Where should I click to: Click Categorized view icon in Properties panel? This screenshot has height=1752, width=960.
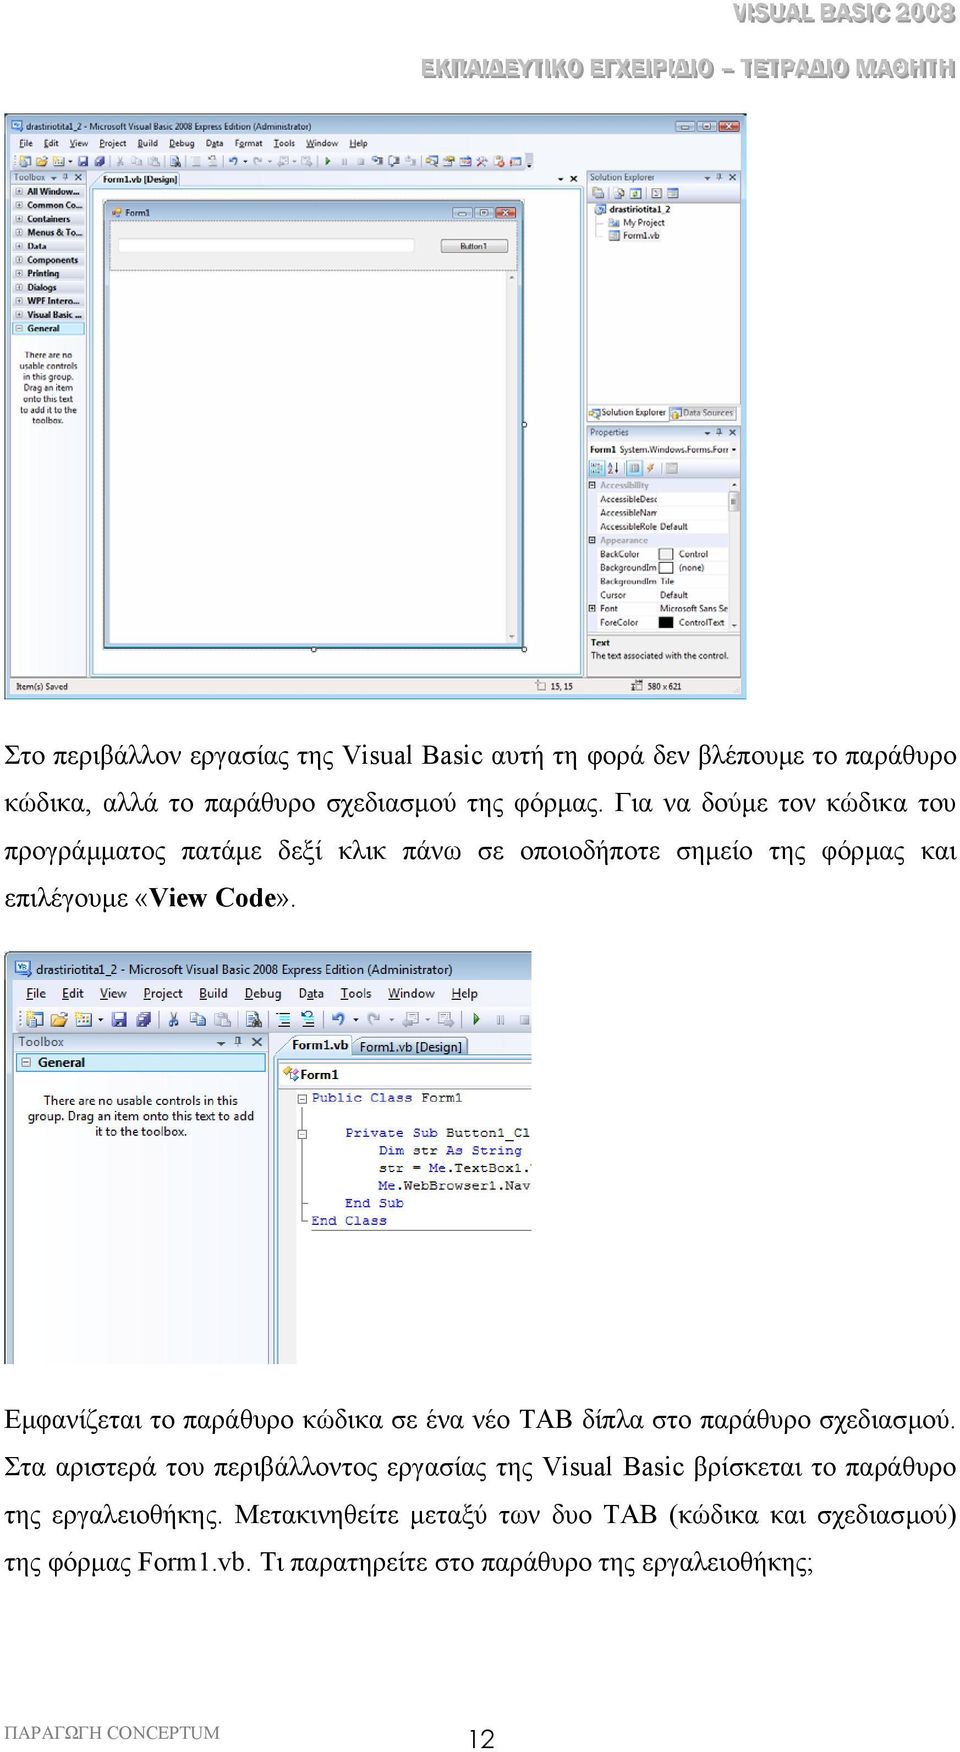[597, 468]
